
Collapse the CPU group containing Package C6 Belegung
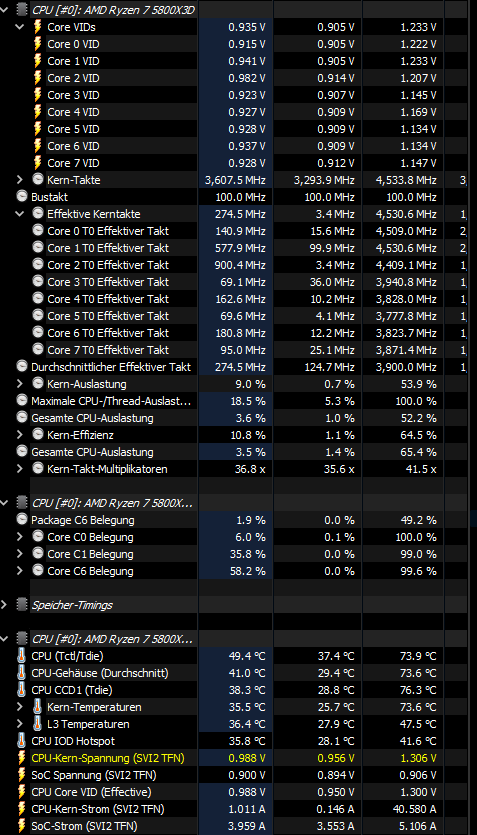coord(5,503)
